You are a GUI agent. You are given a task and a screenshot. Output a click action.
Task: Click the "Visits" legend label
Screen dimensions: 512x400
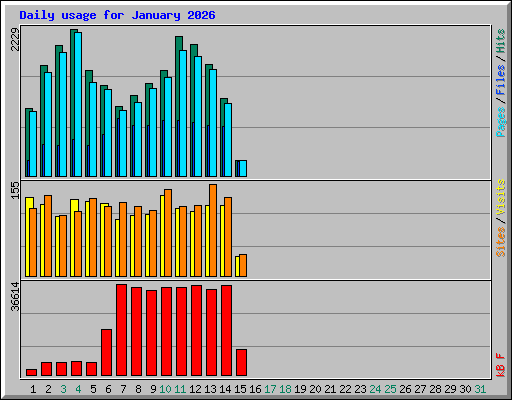[501, 197]
